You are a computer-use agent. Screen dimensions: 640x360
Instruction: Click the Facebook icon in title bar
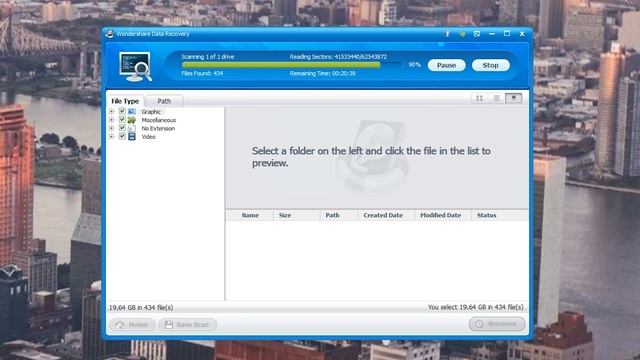(447, 34)
